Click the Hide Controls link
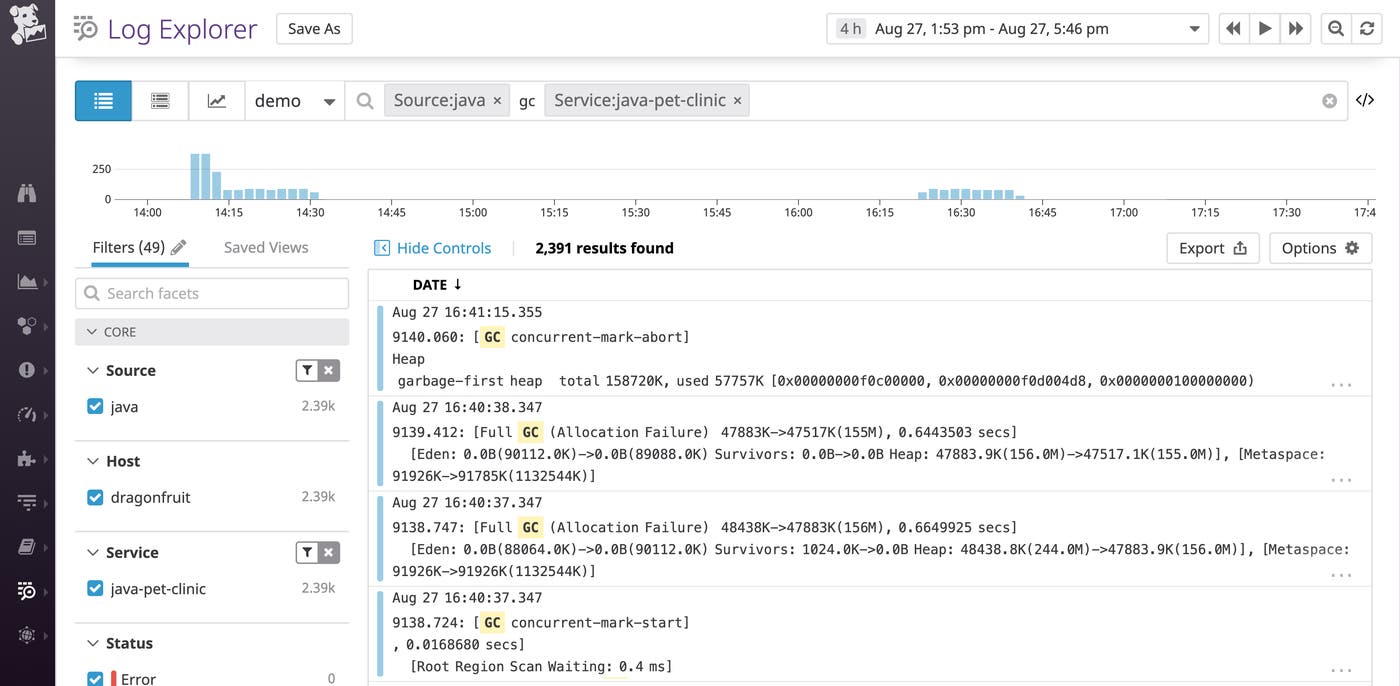Viewport: 1400px width, 686px height. pyautogui.click(x=432, y=247)
